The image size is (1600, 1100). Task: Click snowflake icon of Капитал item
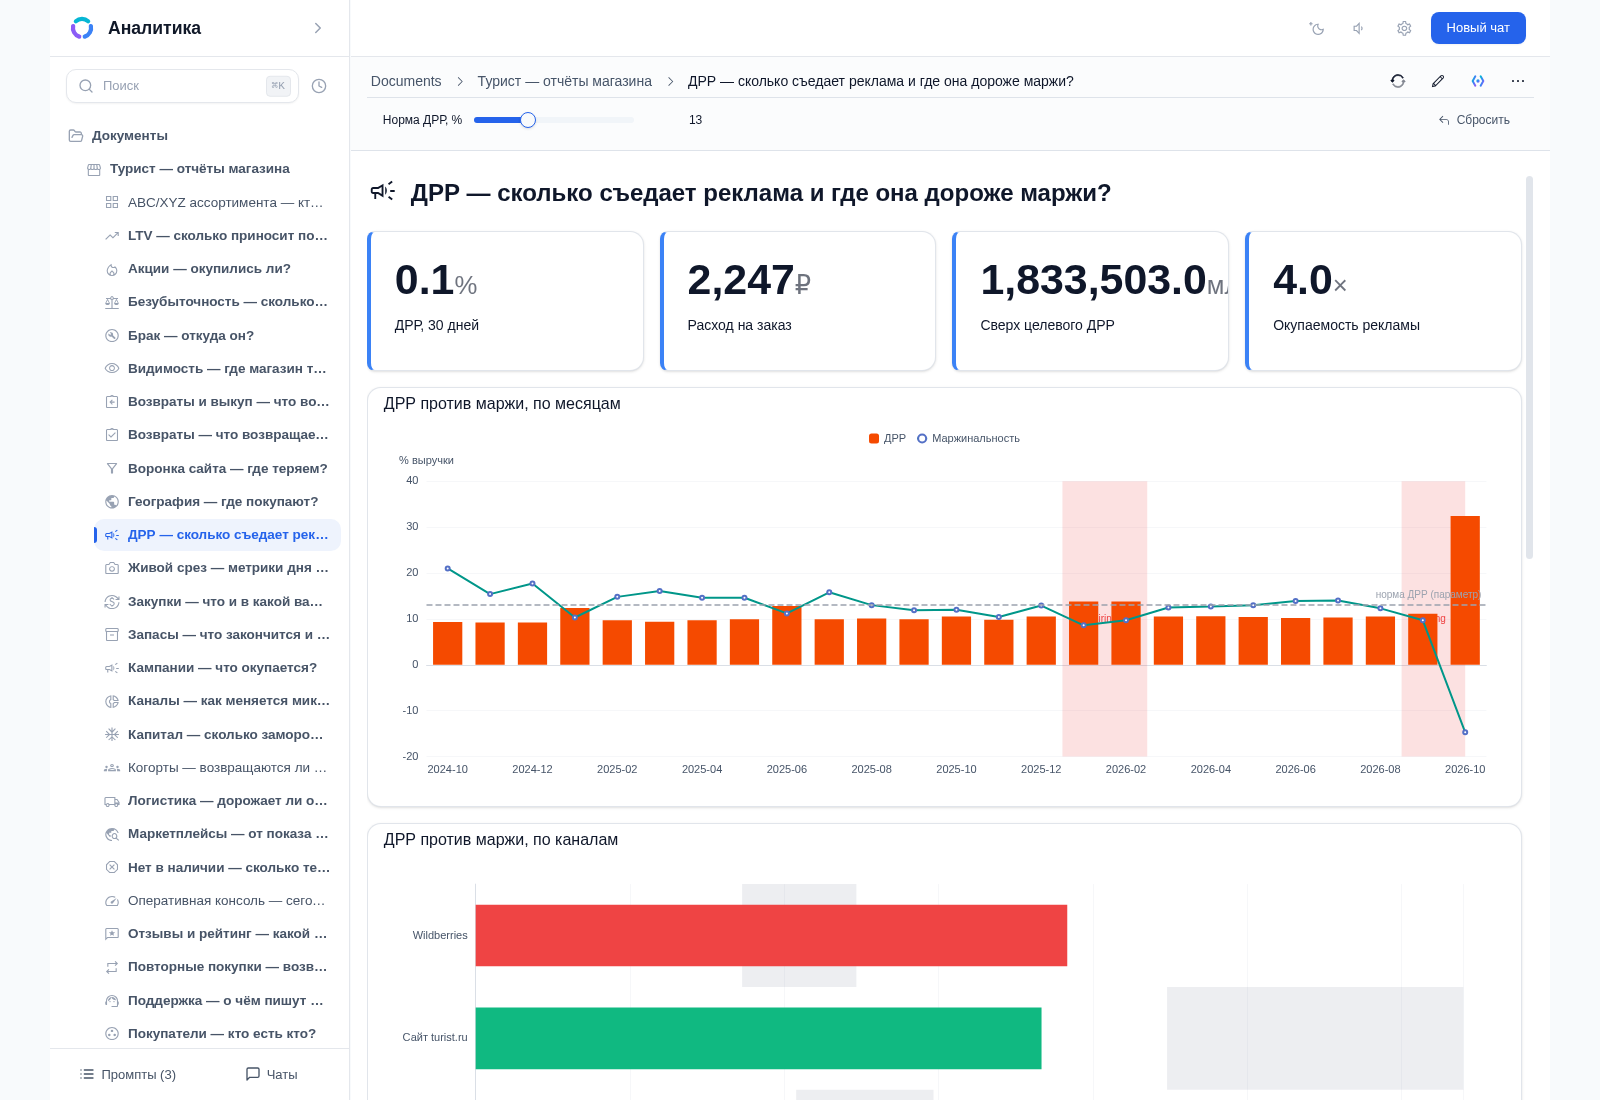click(112, 735)
